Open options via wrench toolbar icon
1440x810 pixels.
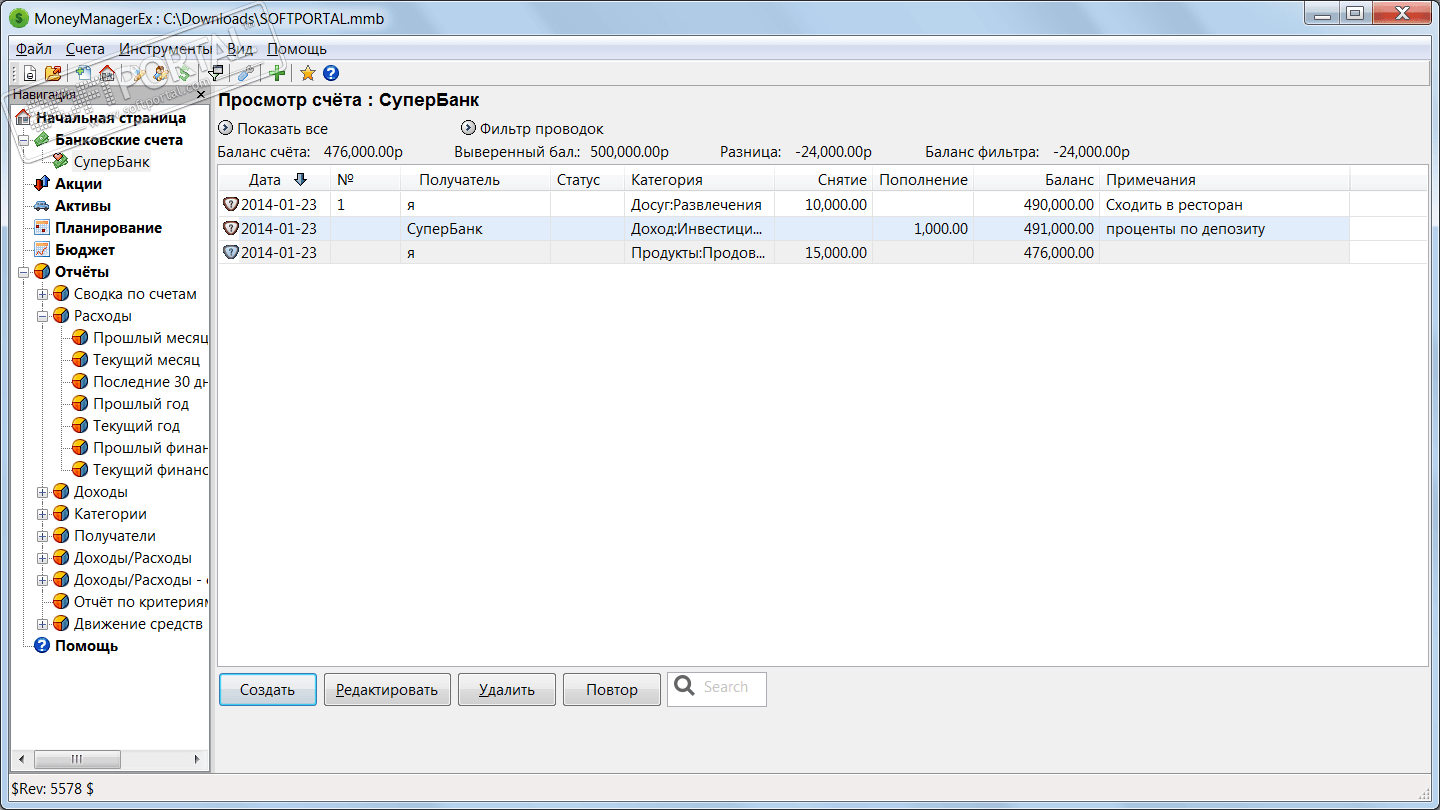click(x=246, y=73)
